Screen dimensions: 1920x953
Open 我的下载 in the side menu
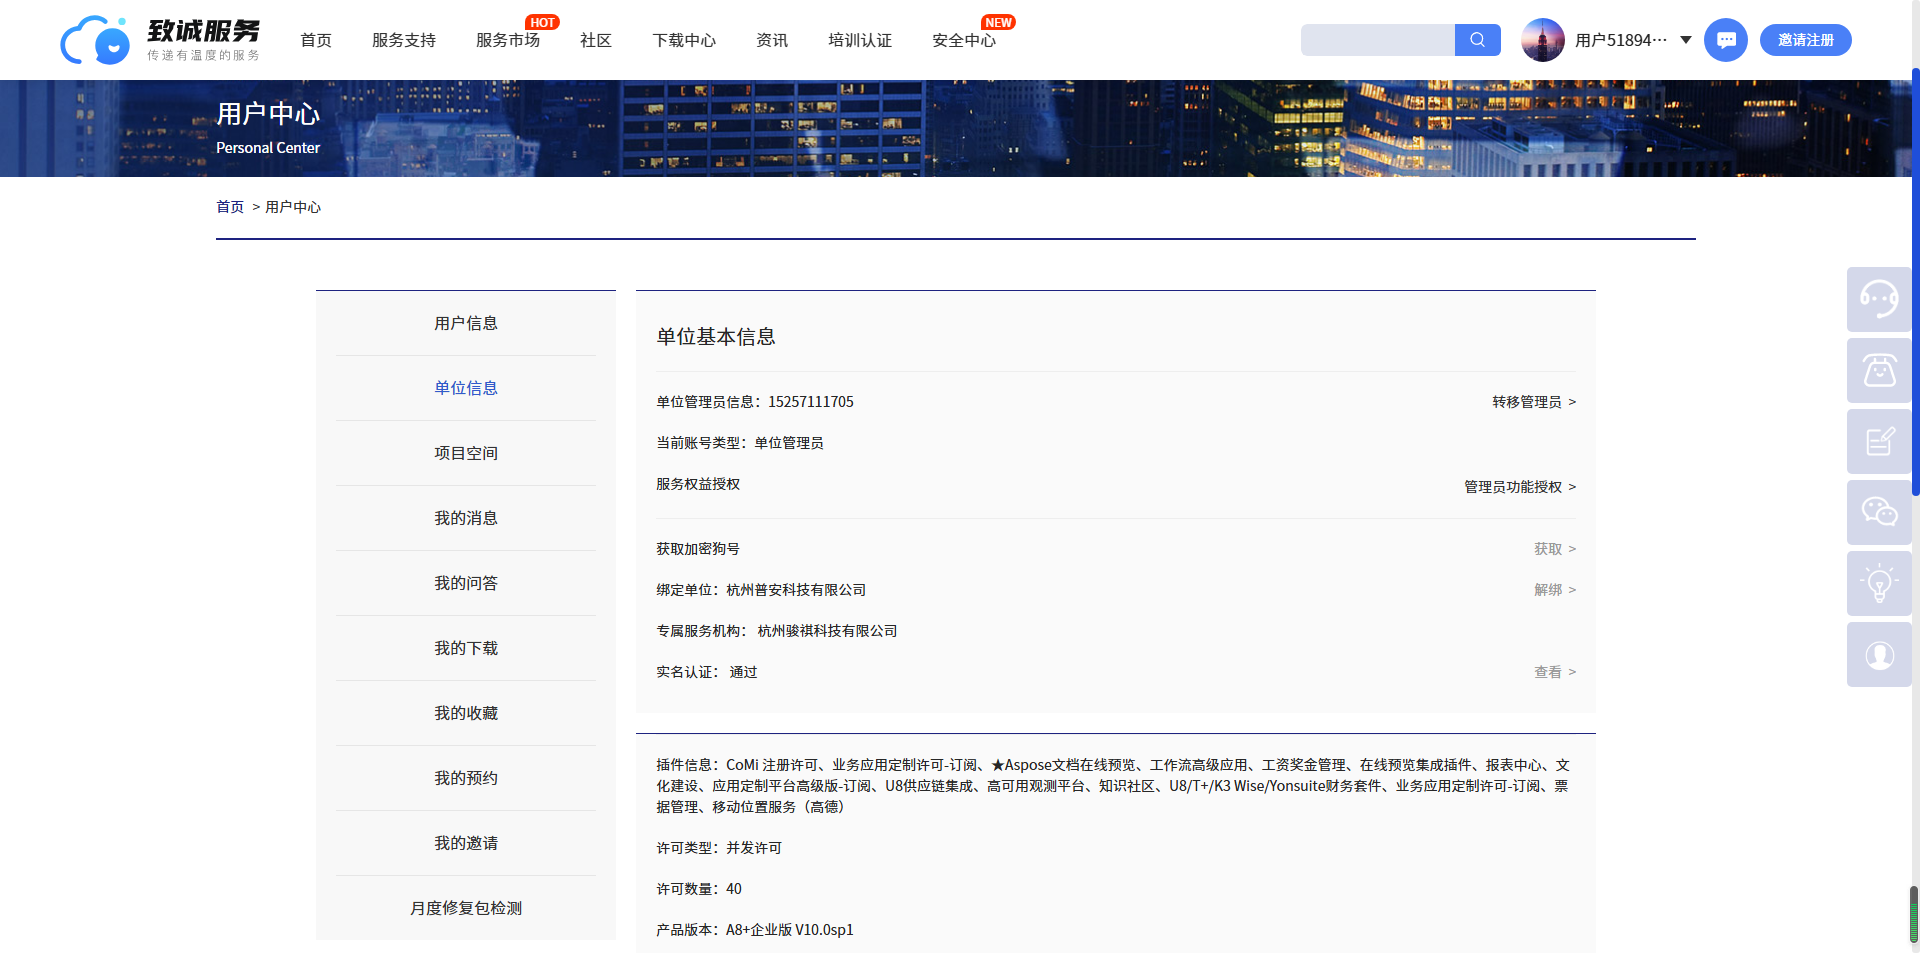tap(466, 648)
